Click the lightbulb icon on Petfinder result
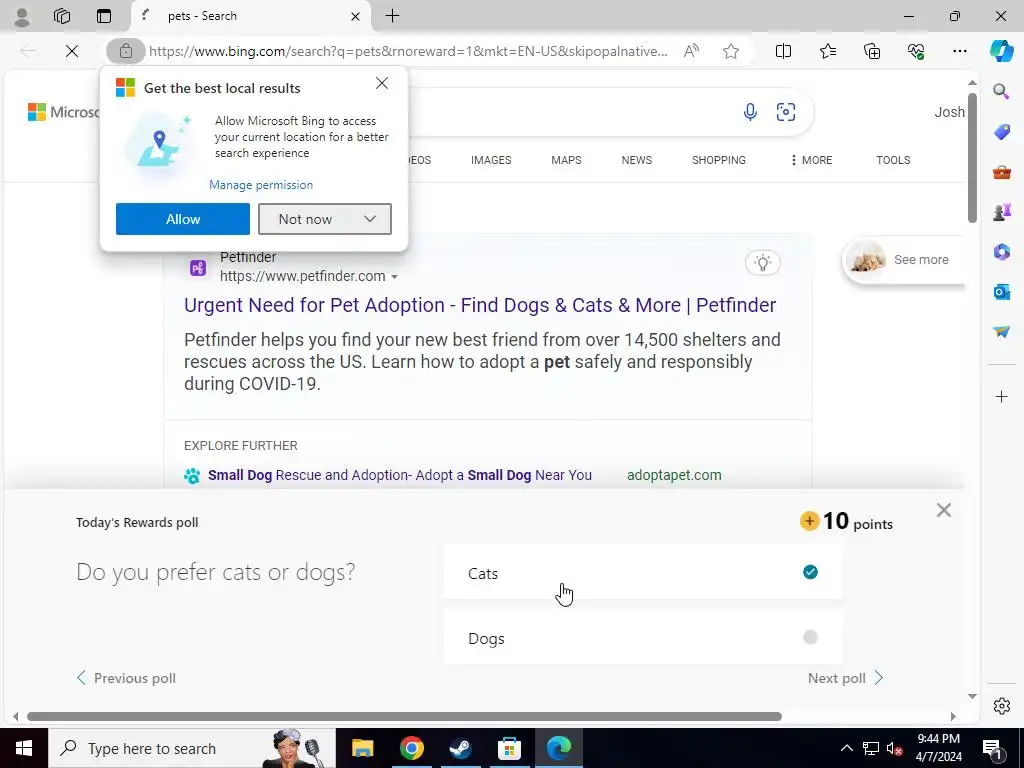1024x768 pixels. click(x=763, y=263)
